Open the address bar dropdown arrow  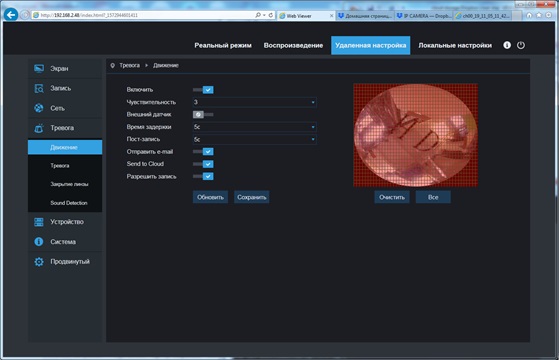click(x=264, y=15)
